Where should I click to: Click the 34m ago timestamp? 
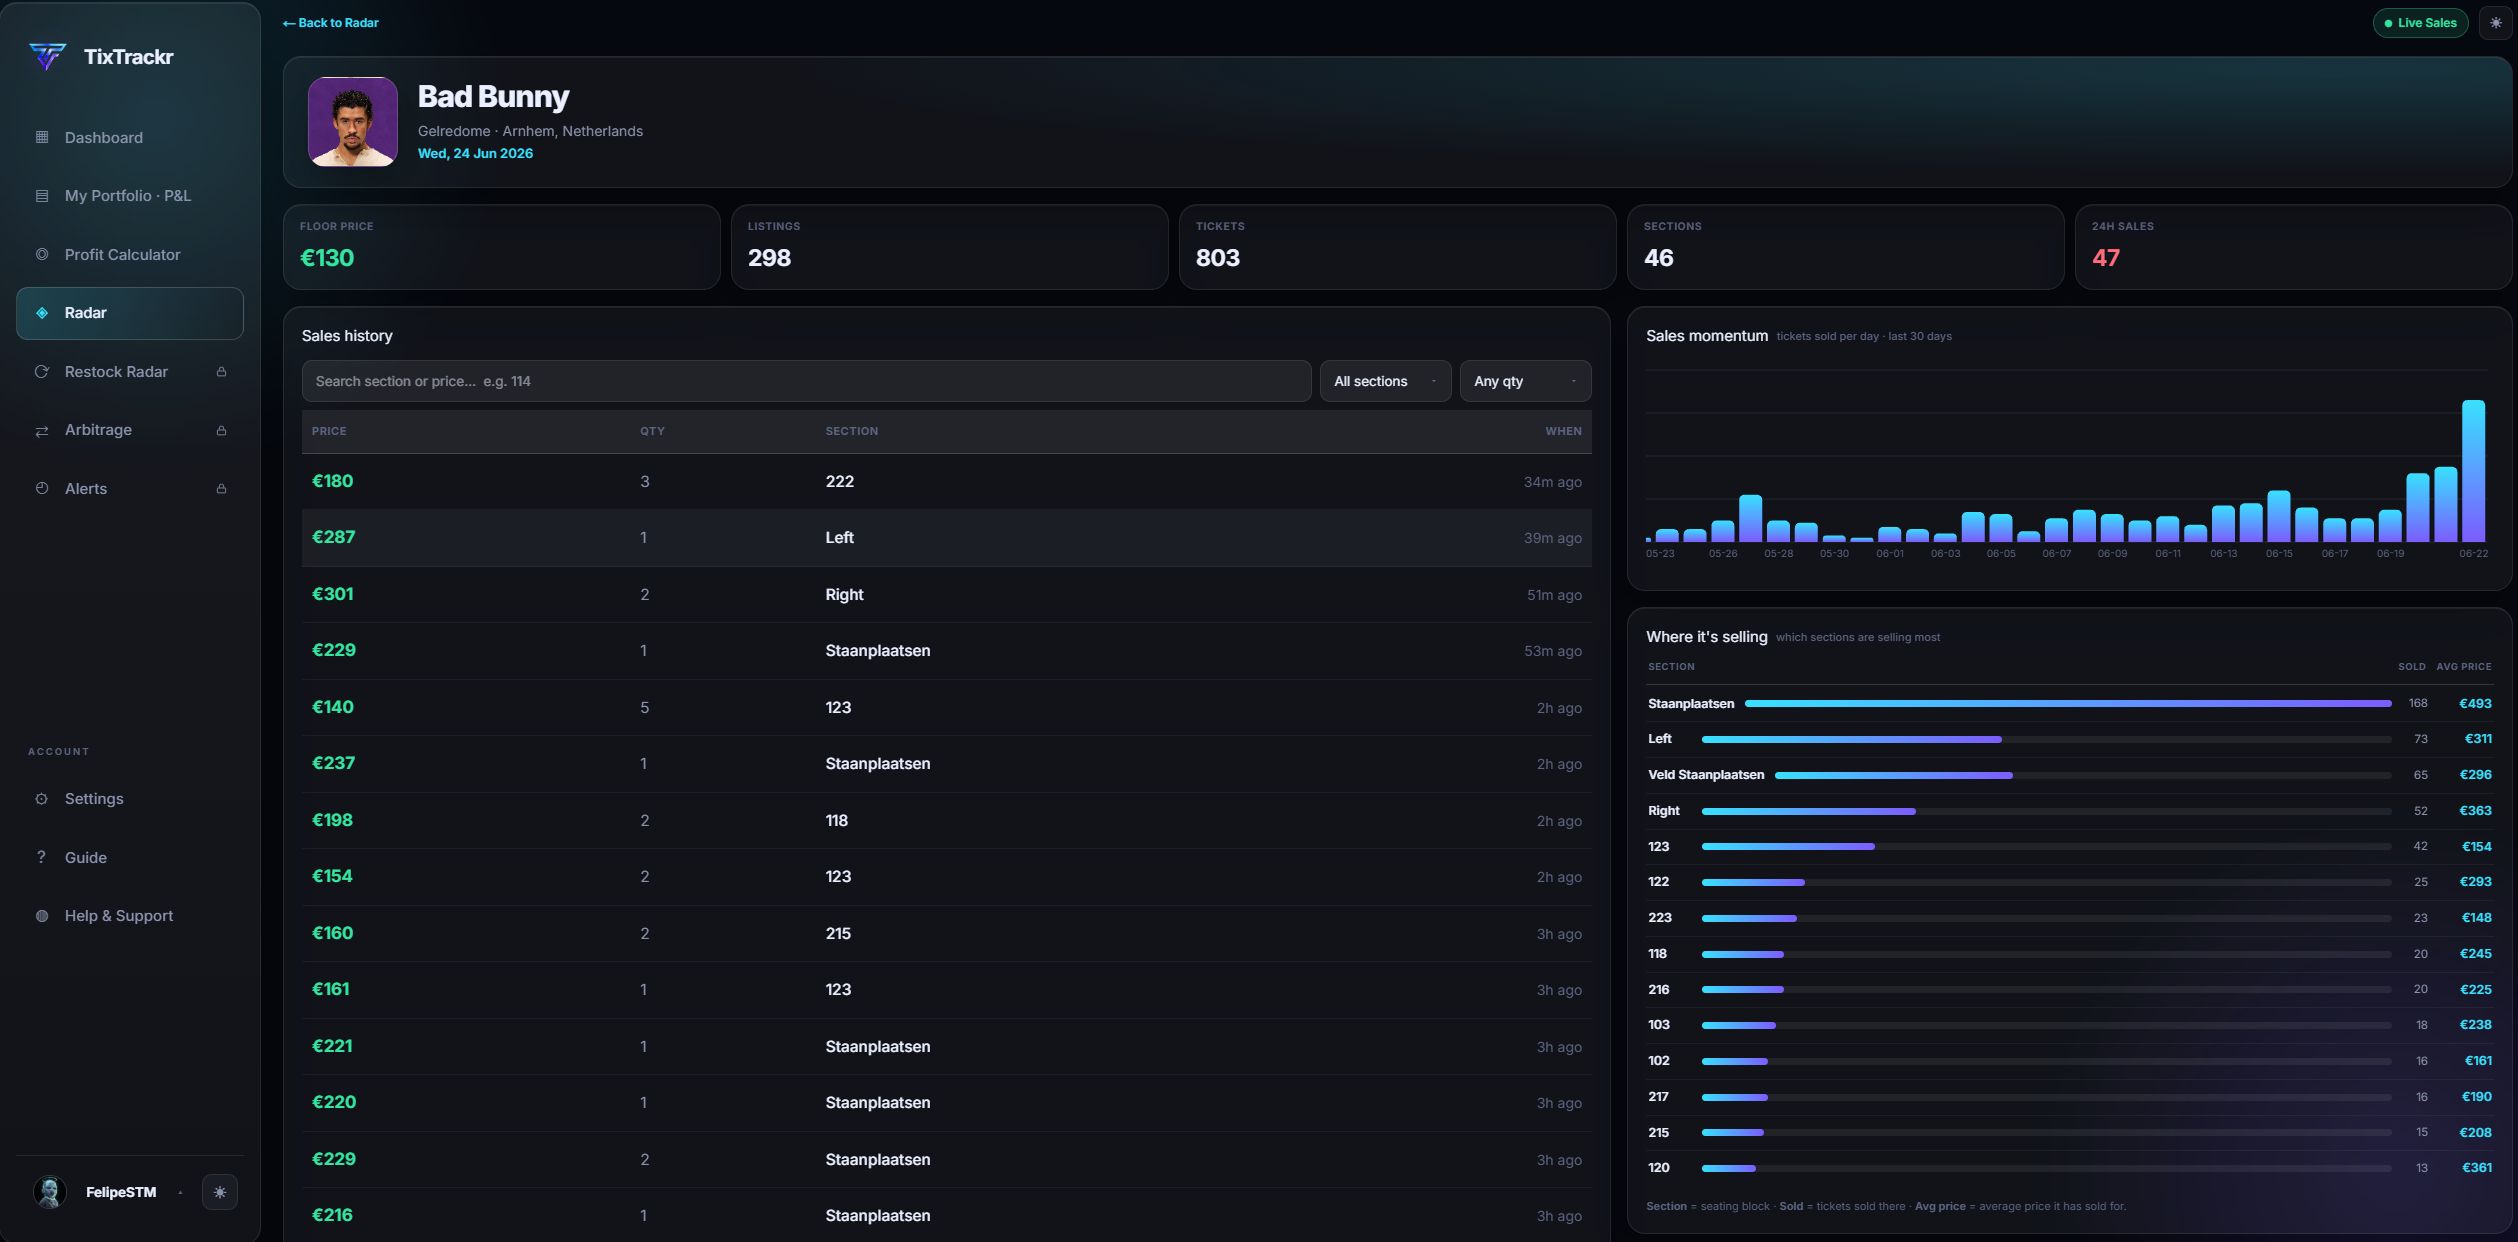click(x=1552, y=482)
